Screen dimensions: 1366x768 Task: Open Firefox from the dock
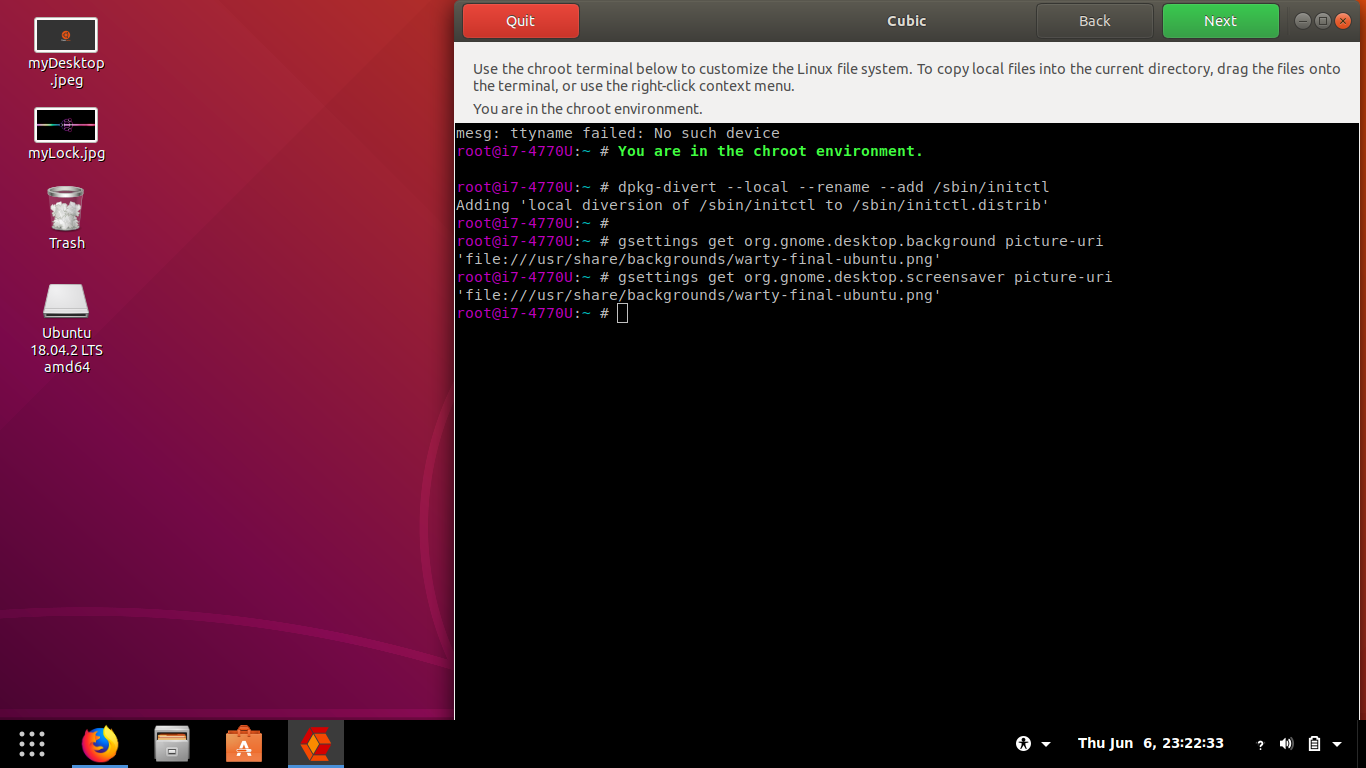[x=100, y=743]
